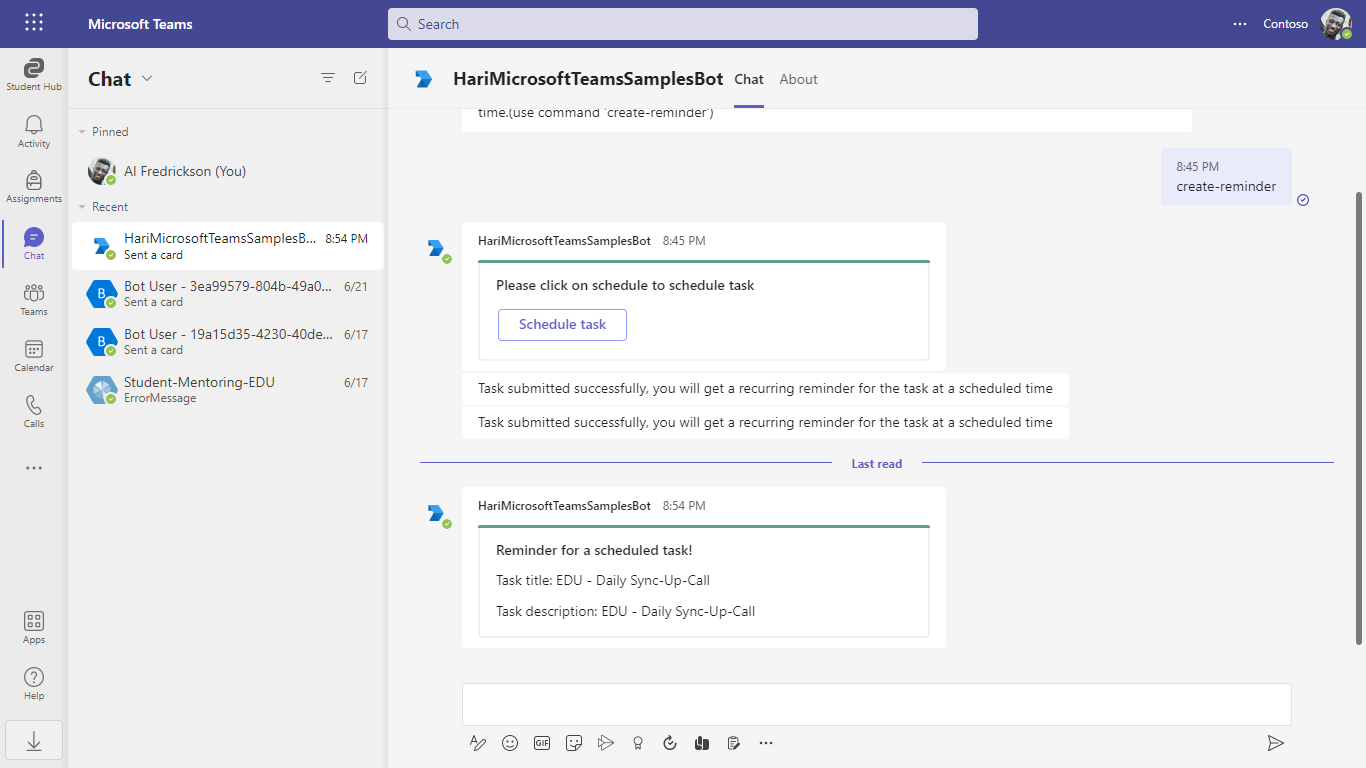Click the schedule send arrow icon

tap(606, 743)
